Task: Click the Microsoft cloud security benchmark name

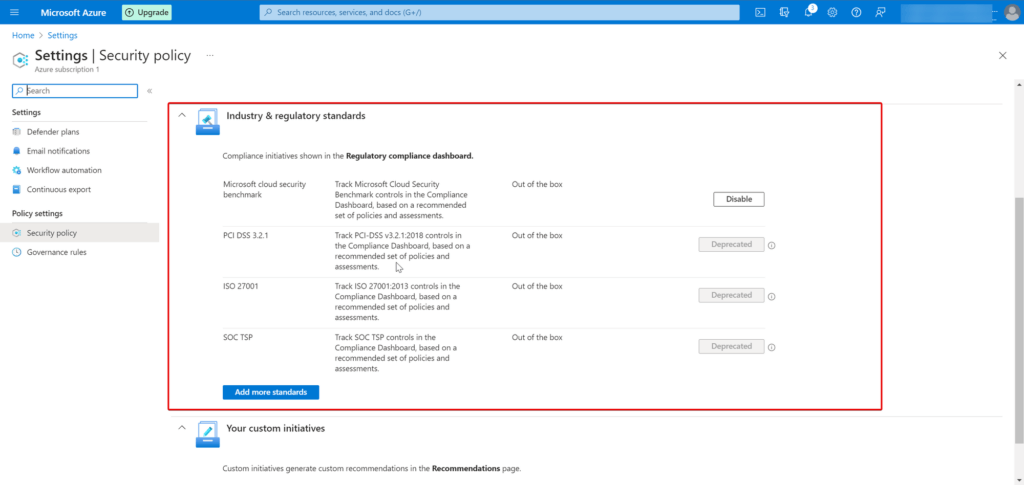Action: tap(264, 189)
